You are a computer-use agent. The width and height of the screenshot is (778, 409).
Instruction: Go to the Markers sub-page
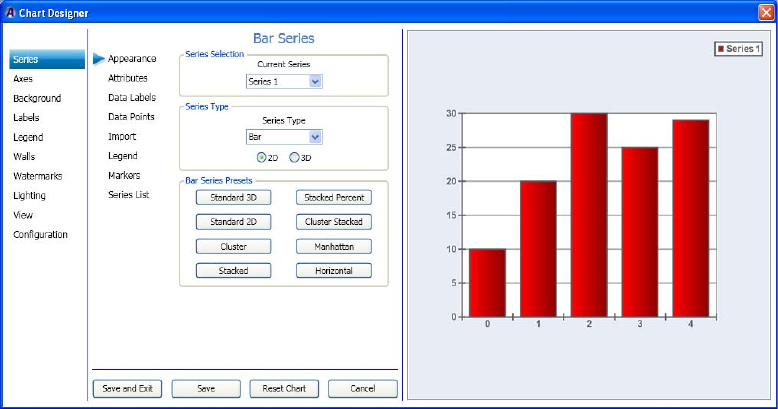(124, 175)
